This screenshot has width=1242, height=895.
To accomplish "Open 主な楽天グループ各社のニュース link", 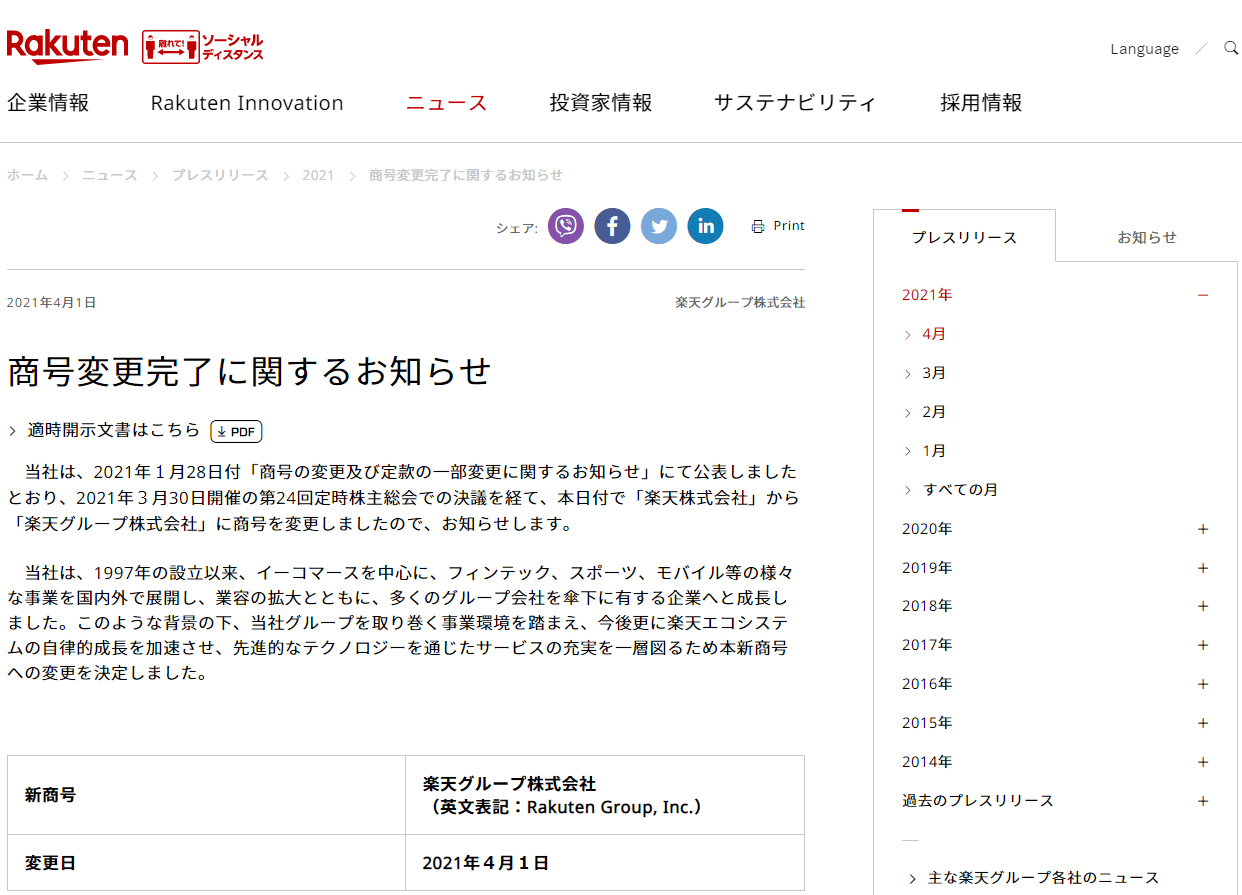I will (1043, 878).
